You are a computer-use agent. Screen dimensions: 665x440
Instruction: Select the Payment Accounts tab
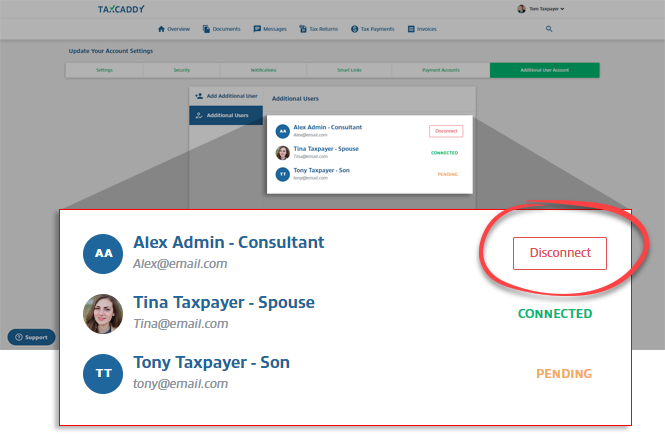pyautogui.click(x=441, y=70)
